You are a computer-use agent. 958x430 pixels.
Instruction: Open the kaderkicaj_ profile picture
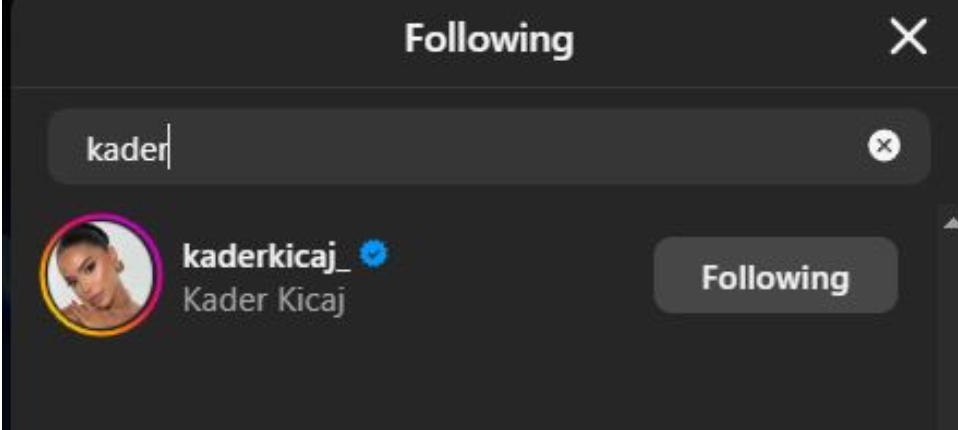coord(101,274)
